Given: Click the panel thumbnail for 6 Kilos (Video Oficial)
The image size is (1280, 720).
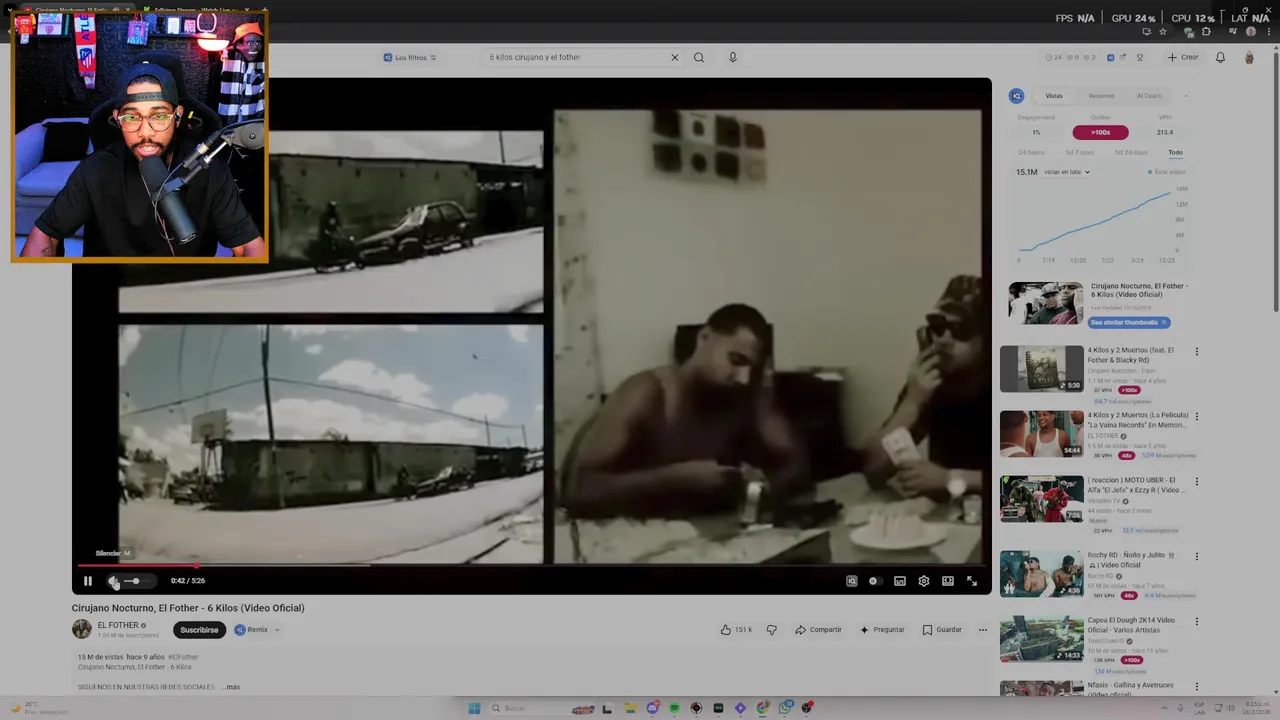Looking at the screenshot, I should coord(1046,303).
